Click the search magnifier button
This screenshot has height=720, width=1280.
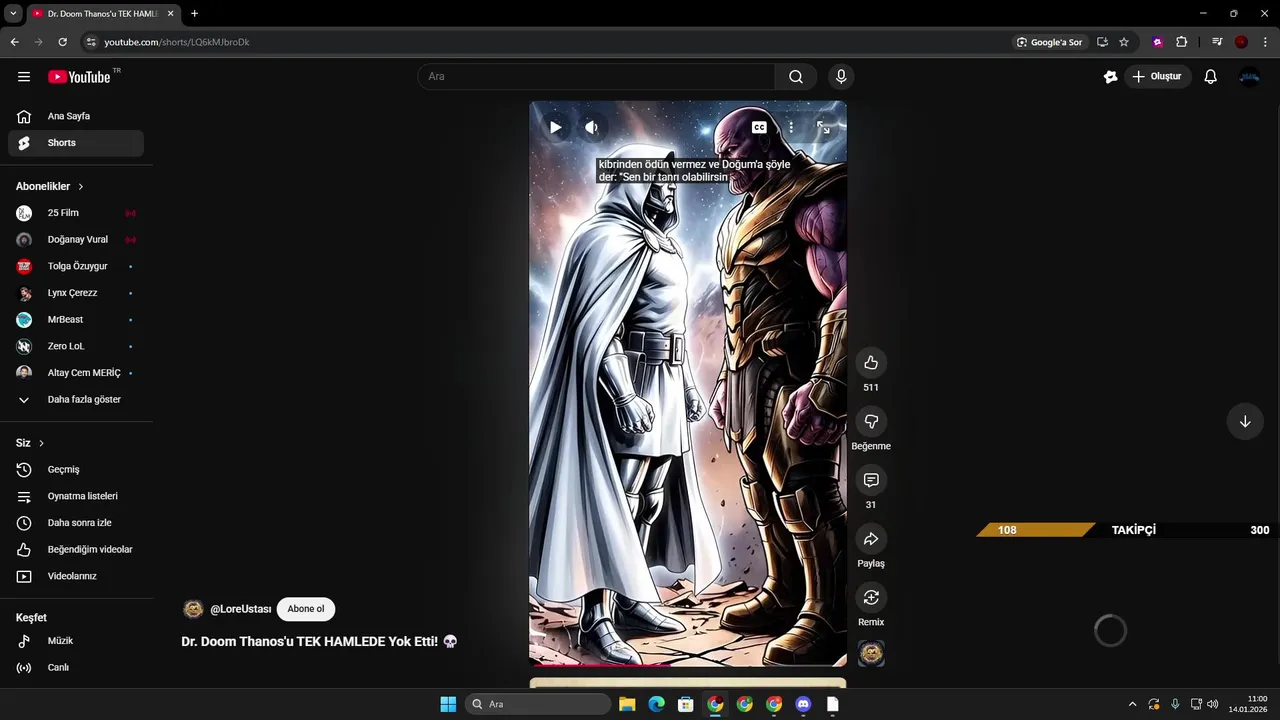click(796, 77)
